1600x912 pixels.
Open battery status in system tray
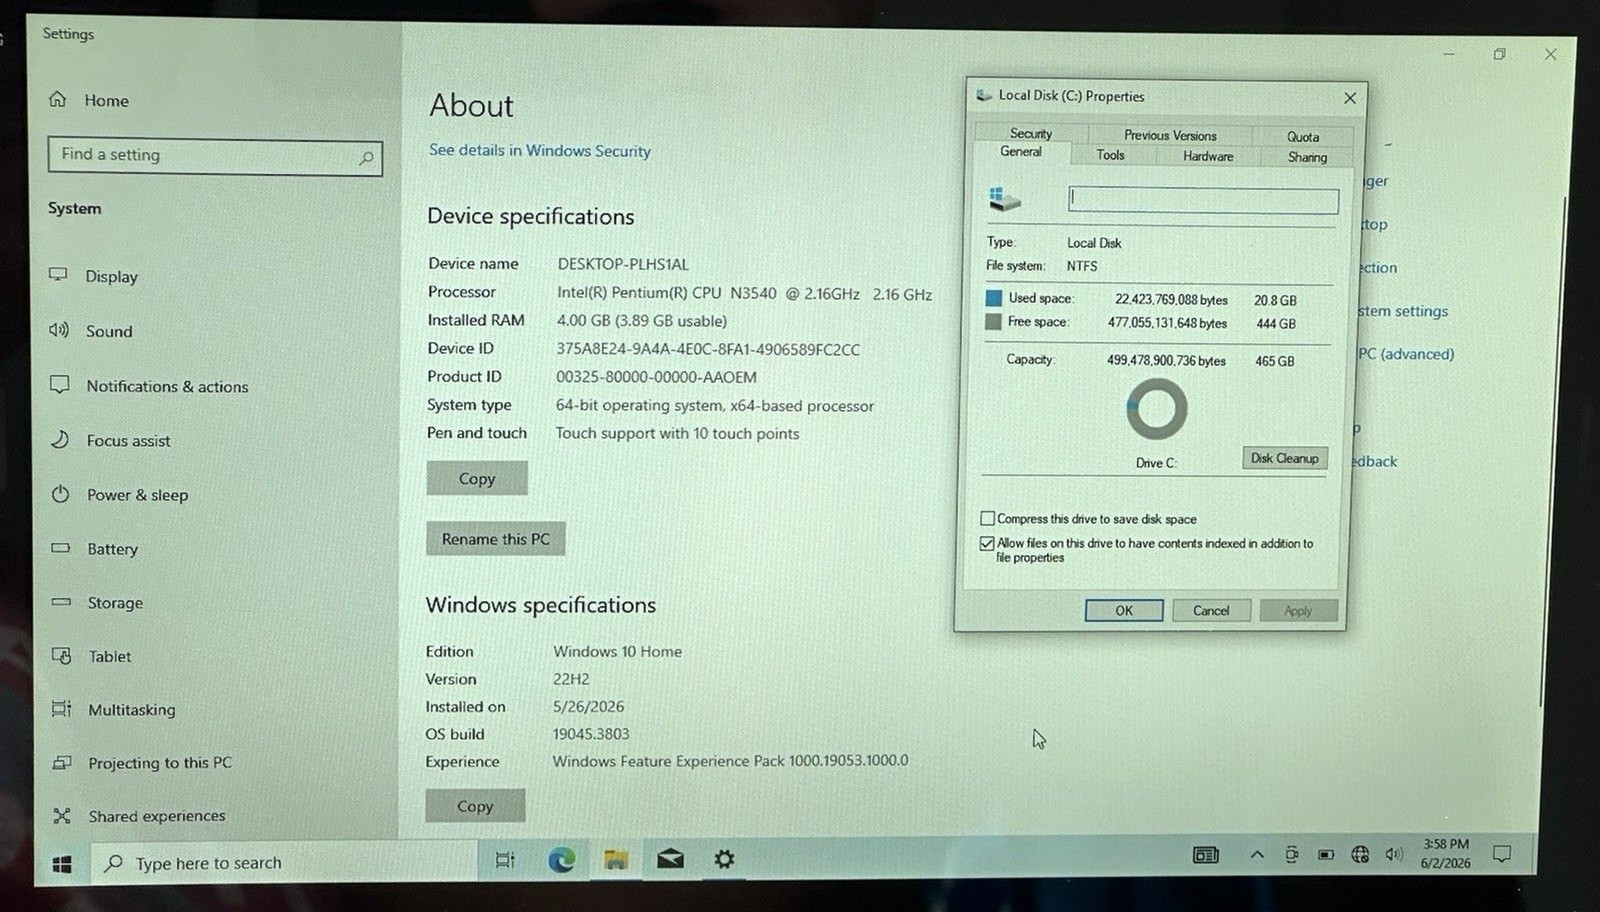coord(1326,855)
